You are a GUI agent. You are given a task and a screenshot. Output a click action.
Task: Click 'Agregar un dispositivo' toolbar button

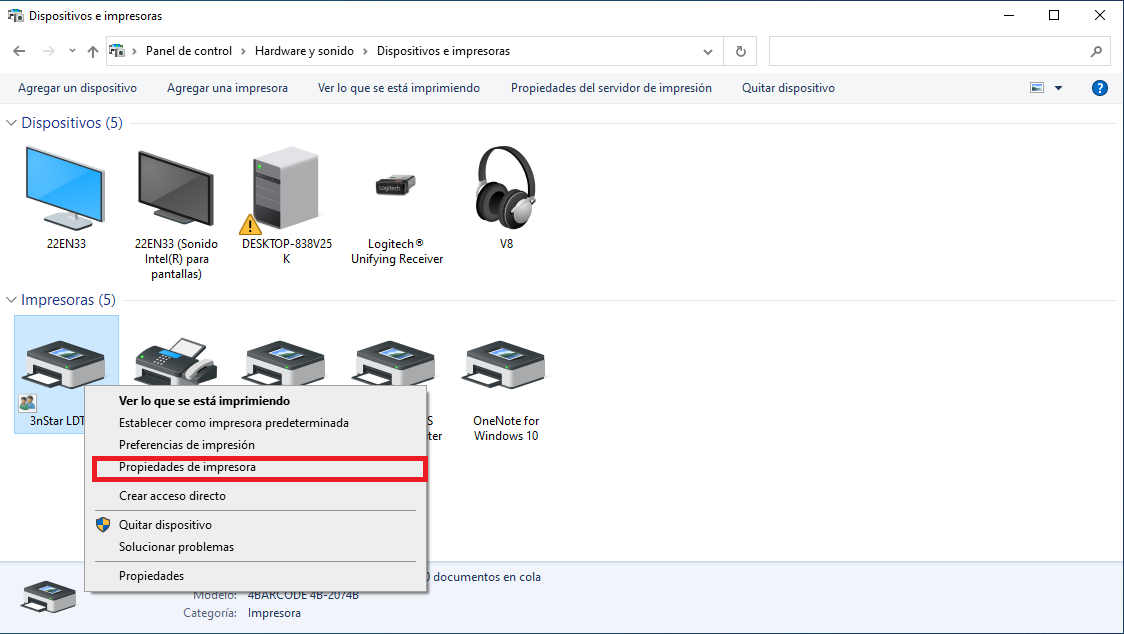click(x=77, y=88)
